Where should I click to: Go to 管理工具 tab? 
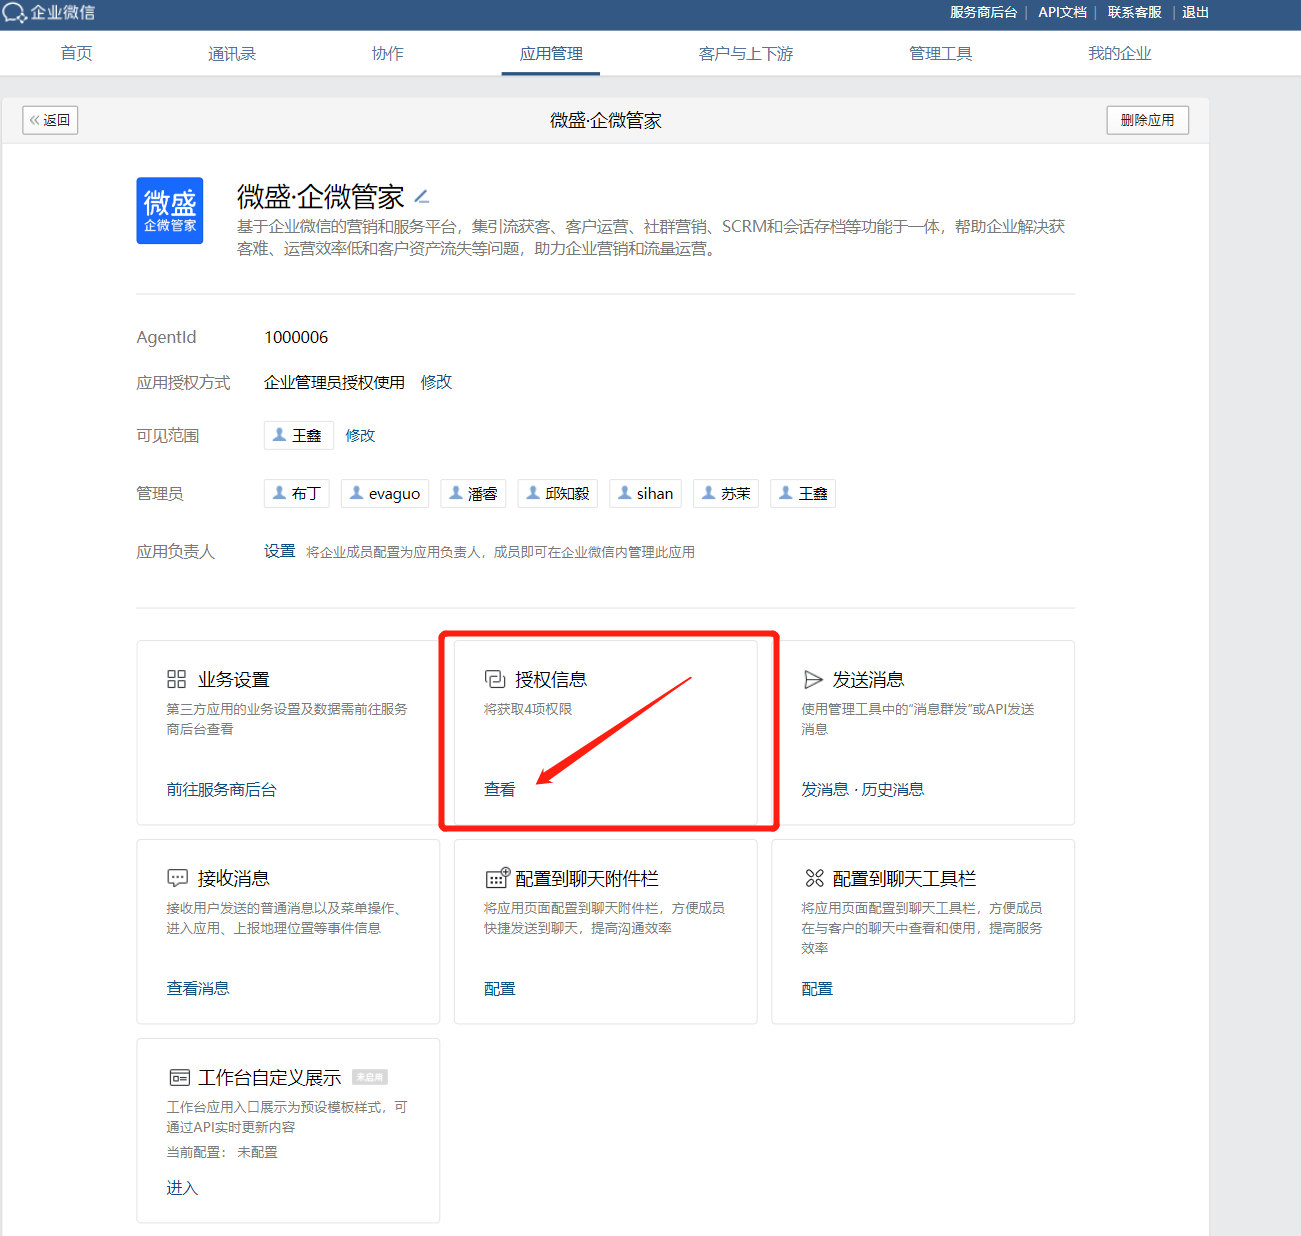pos(940,54)
